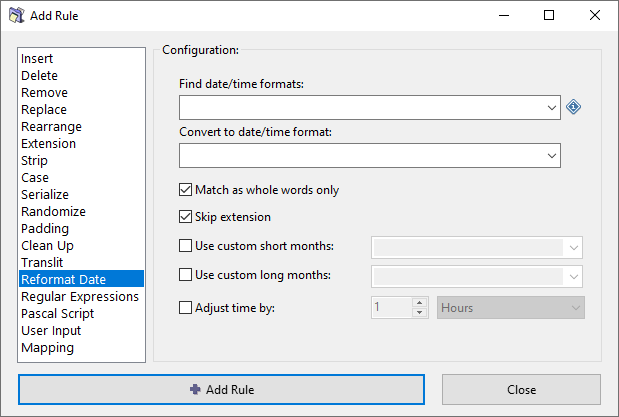Check the Adjust time by option

pos(185,308)
